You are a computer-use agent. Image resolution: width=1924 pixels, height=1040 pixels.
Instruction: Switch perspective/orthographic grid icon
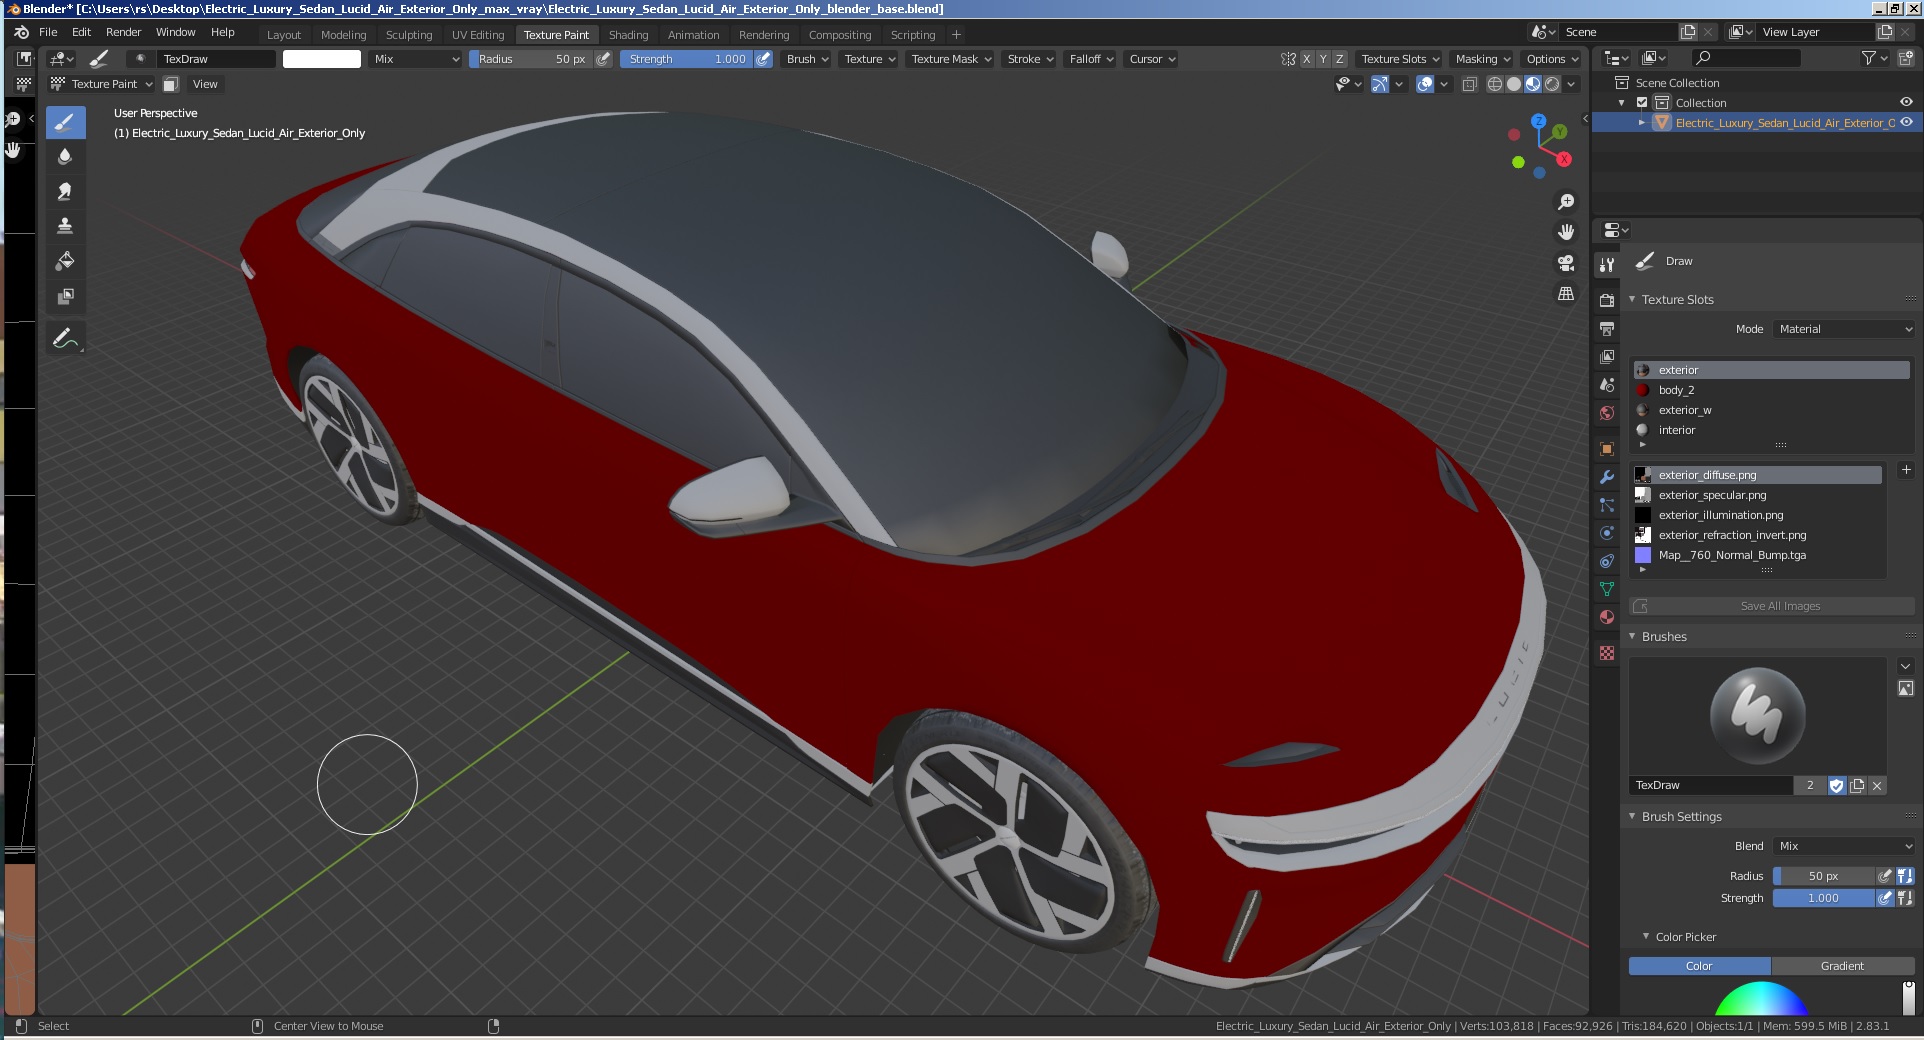(x=1566, y=294)
